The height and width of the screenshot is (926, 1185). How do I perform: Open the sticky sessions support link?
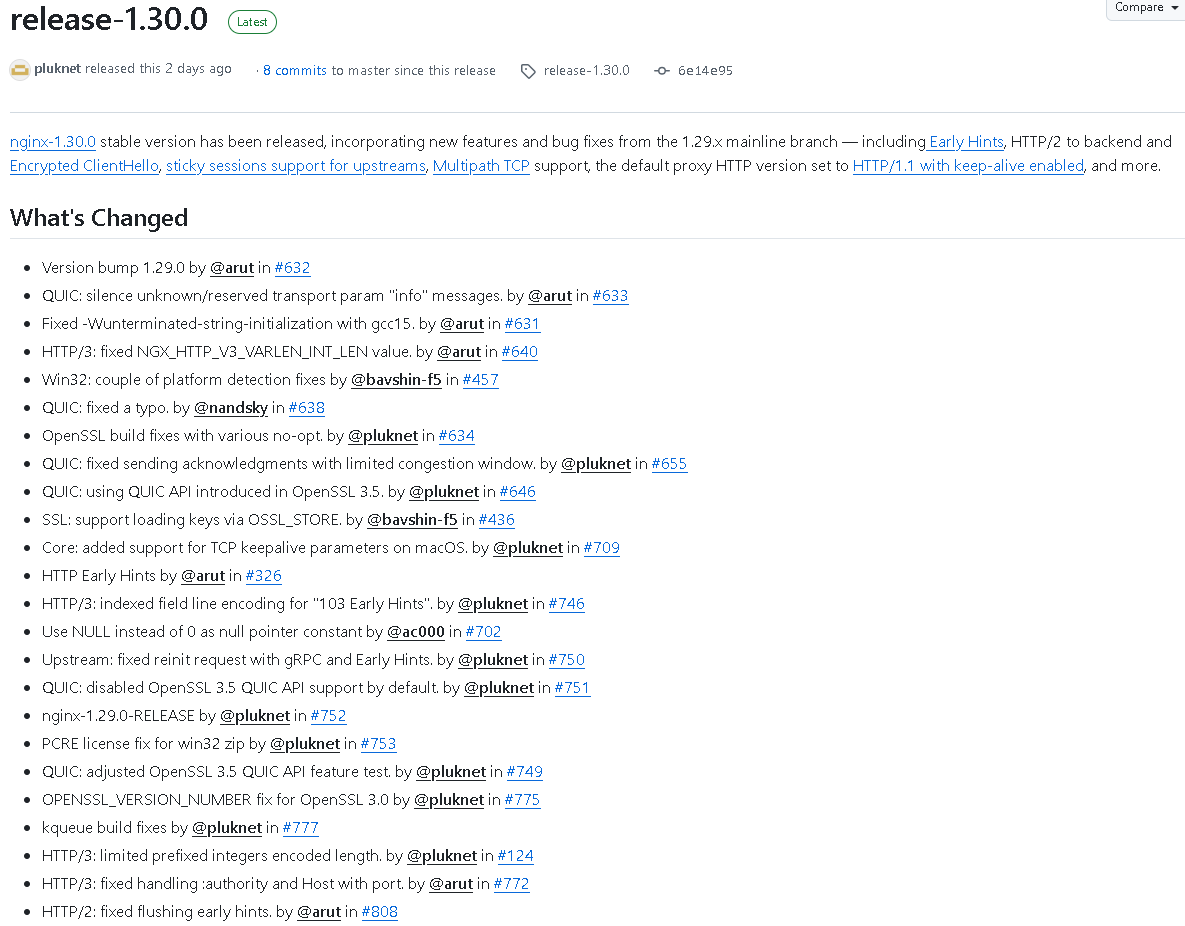295,165
